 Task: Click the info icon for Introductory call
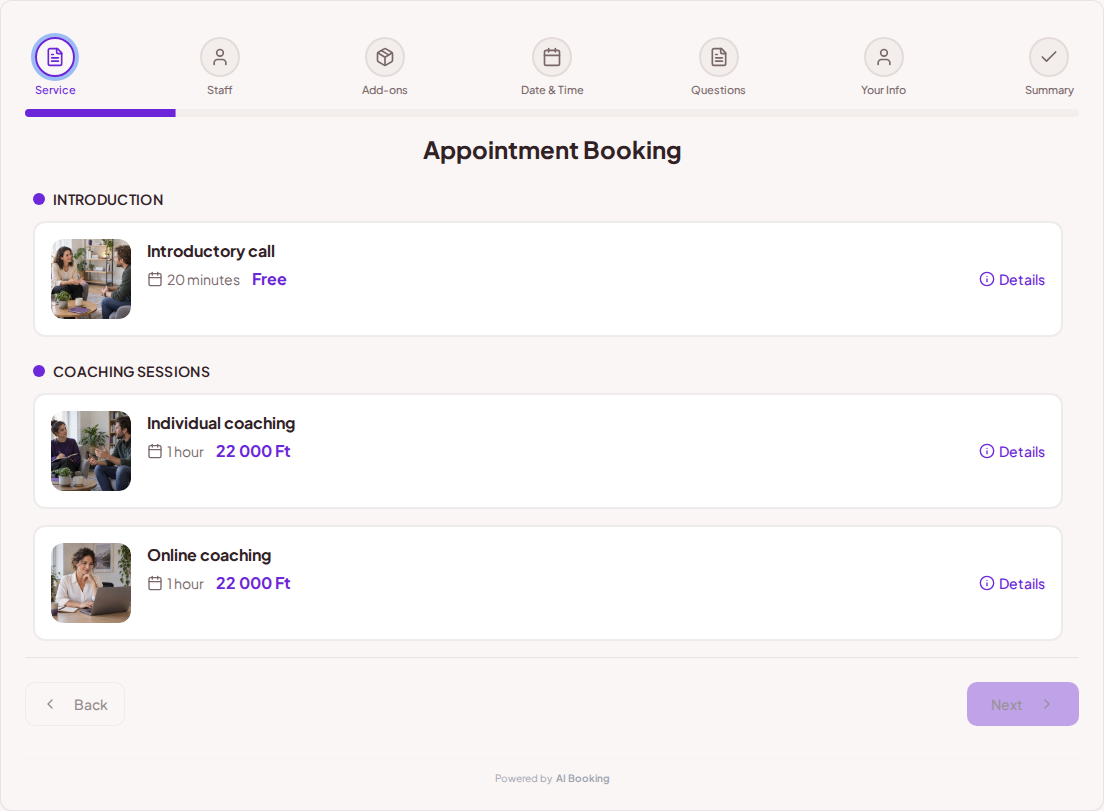click(987, 279)
